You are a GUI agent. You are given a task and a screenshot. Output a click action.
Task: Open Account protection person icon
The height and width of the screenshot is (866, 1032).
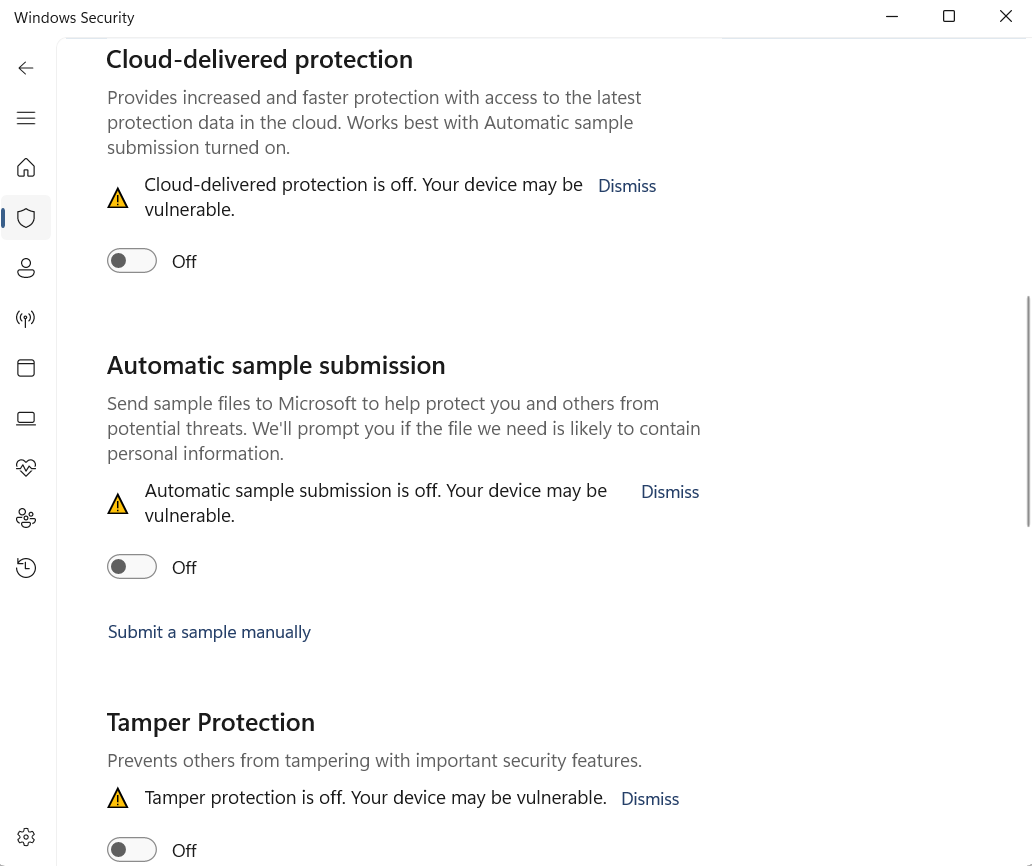click(26, 268)
